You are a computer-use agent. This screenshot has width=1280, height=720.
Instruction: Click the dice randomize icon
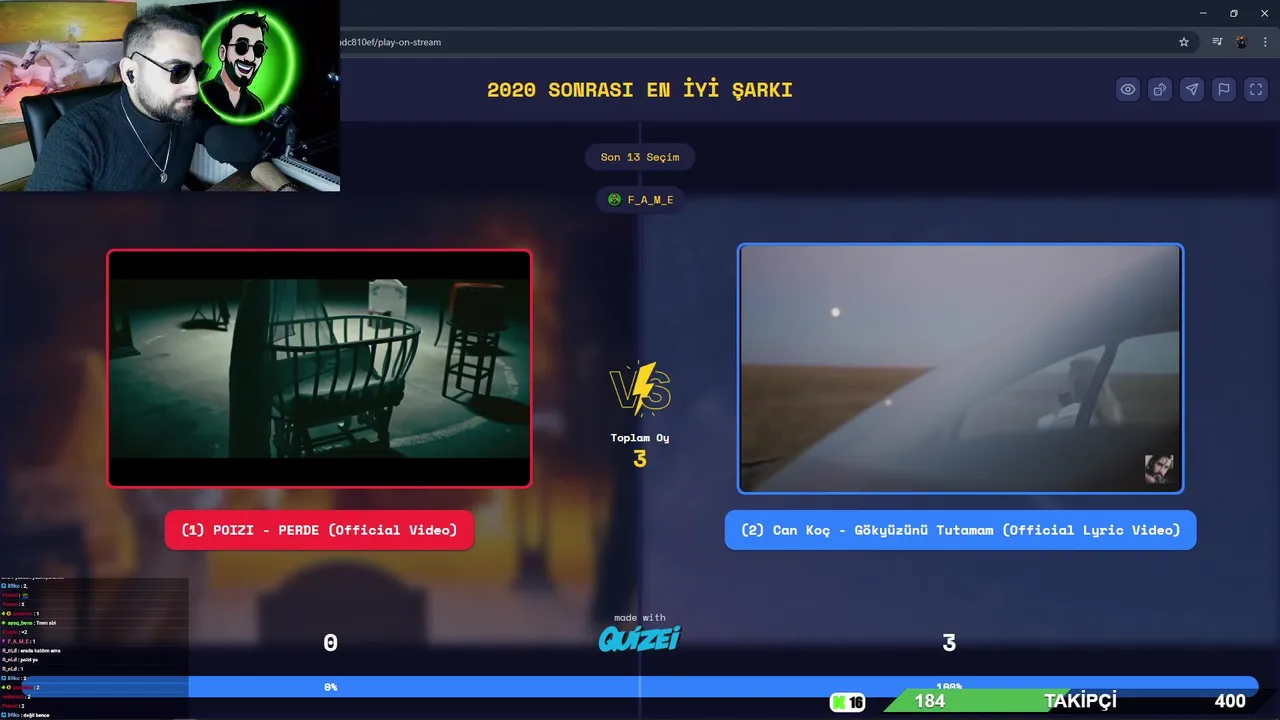pos(1160,89)
